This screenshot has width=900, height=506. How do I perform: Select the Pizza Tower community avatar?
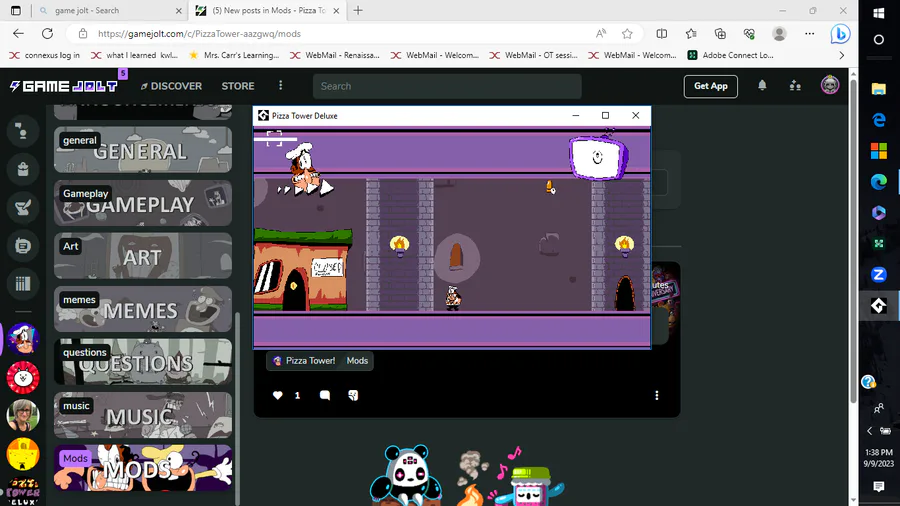(x=23, y=338)
